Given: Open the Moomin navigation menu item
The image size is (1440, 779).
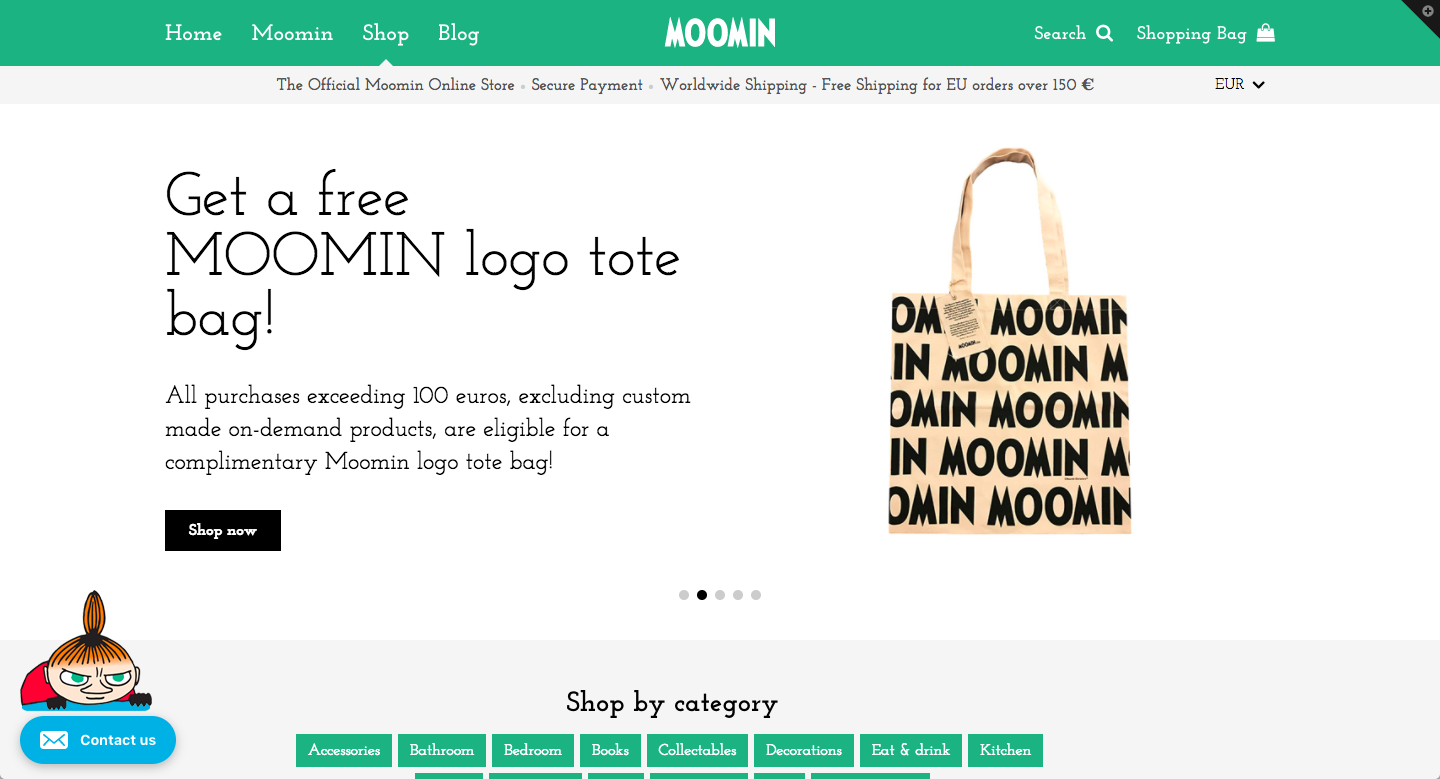Looking at the screenshot, I should (x=292, y=33).
